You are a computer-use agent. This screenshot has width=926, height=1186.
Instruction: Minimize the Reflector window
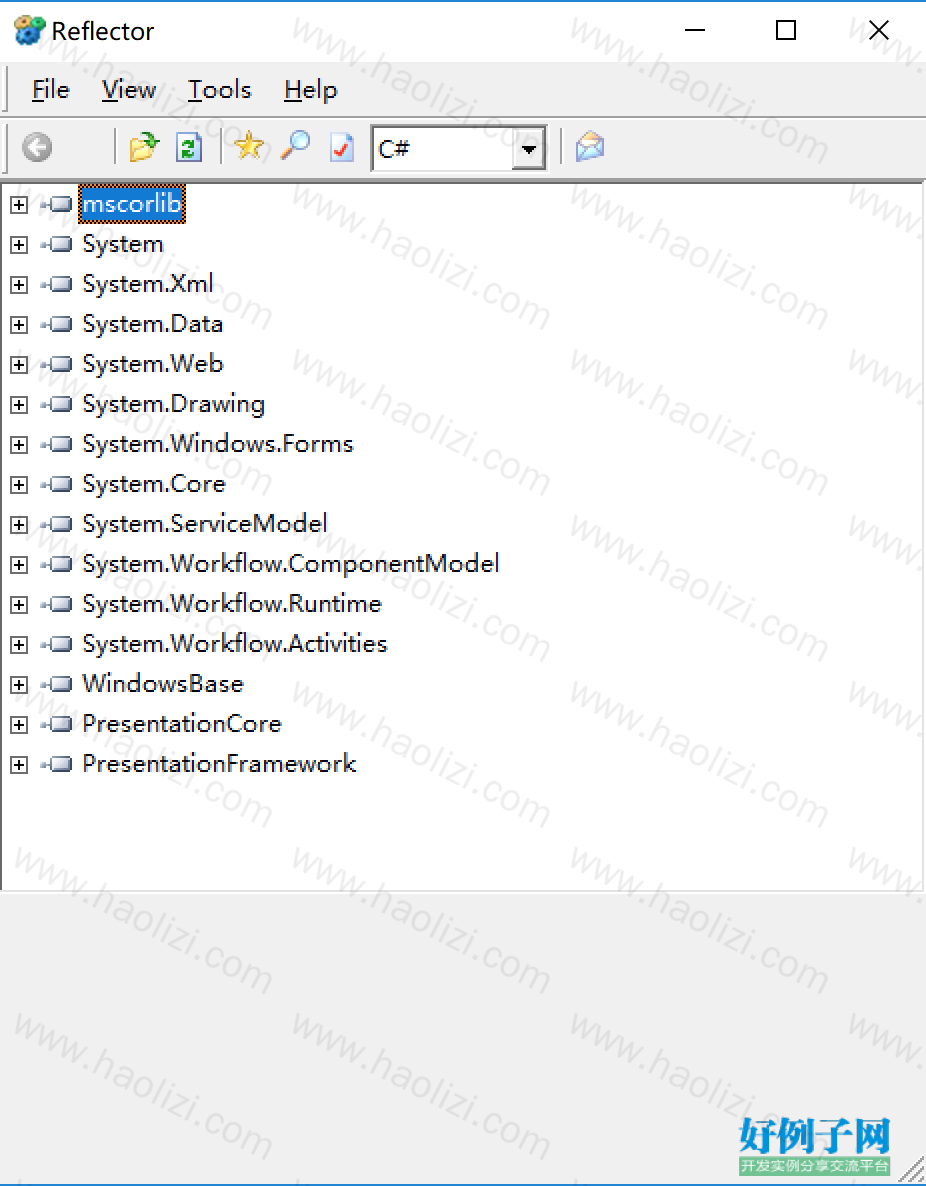tap(694, 30)
